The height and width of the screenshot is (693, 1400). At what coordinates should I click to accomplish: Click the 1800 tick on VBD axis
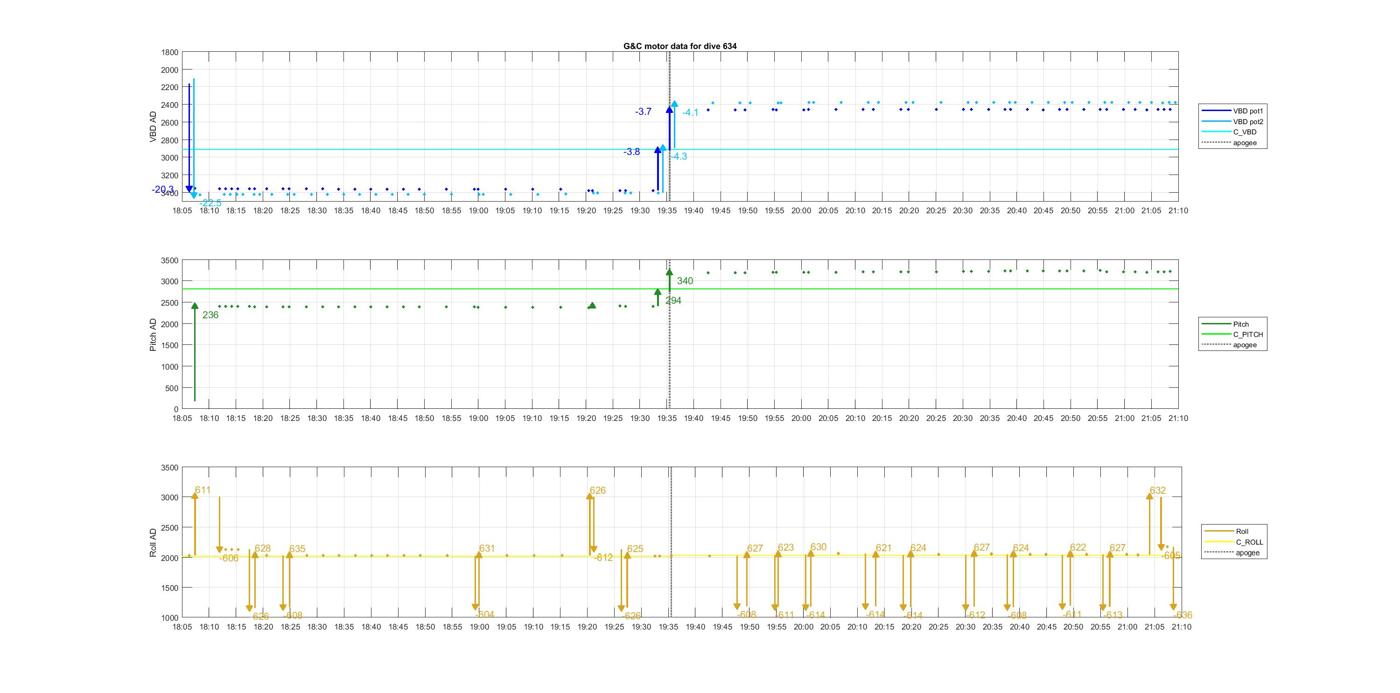[169, 52]
